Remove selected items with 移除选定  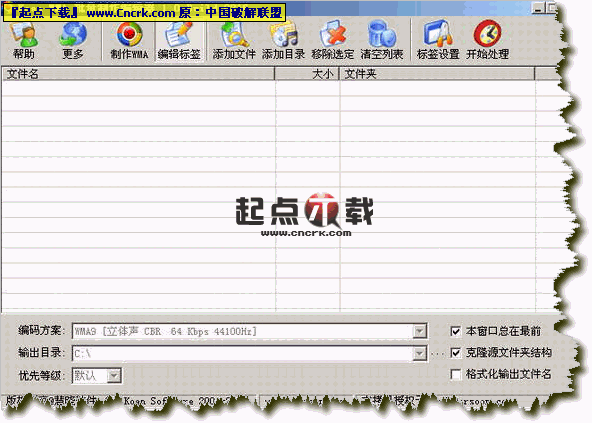[333, 41]
